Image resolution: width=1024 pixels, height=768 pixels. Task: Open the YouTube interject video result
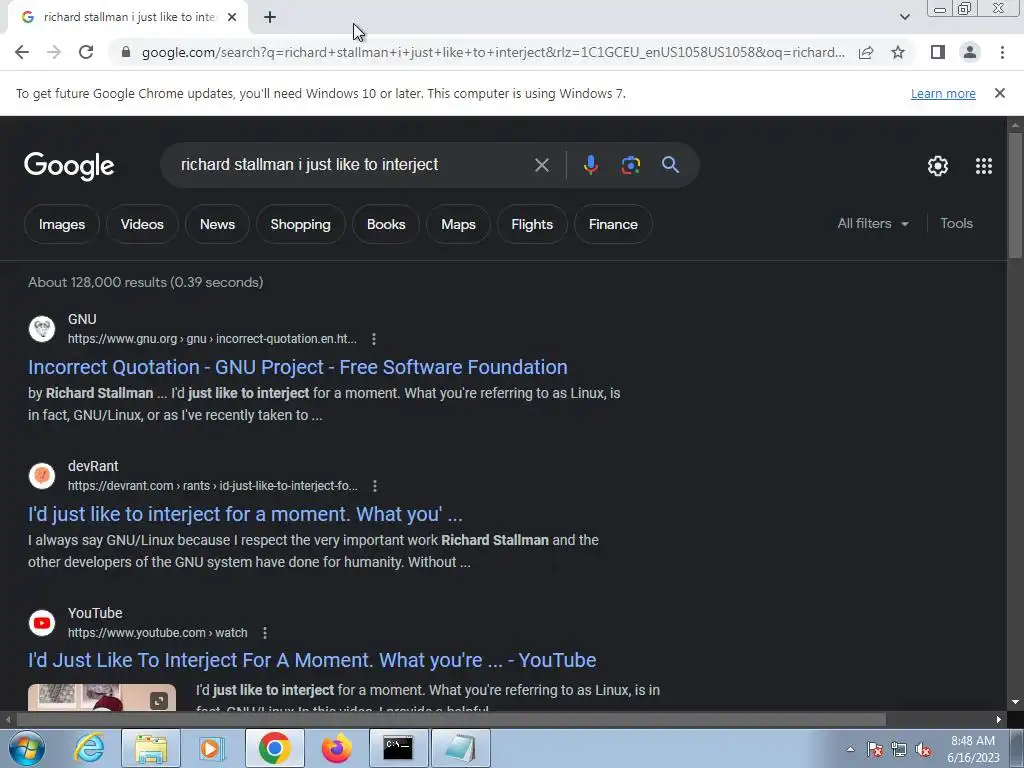[312, 660]
